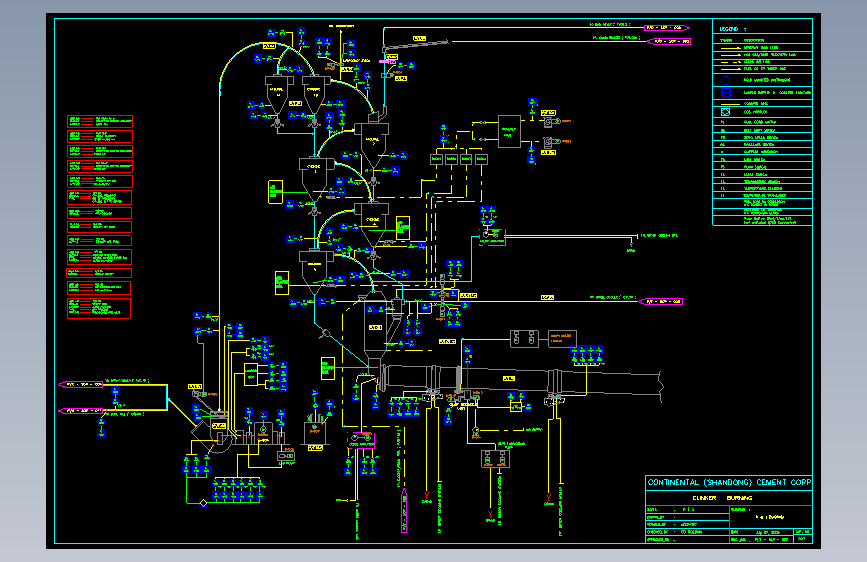Select the blue circle symbol in the legend
The height and width of the screenshot is (562, 867).
point(725,80)
